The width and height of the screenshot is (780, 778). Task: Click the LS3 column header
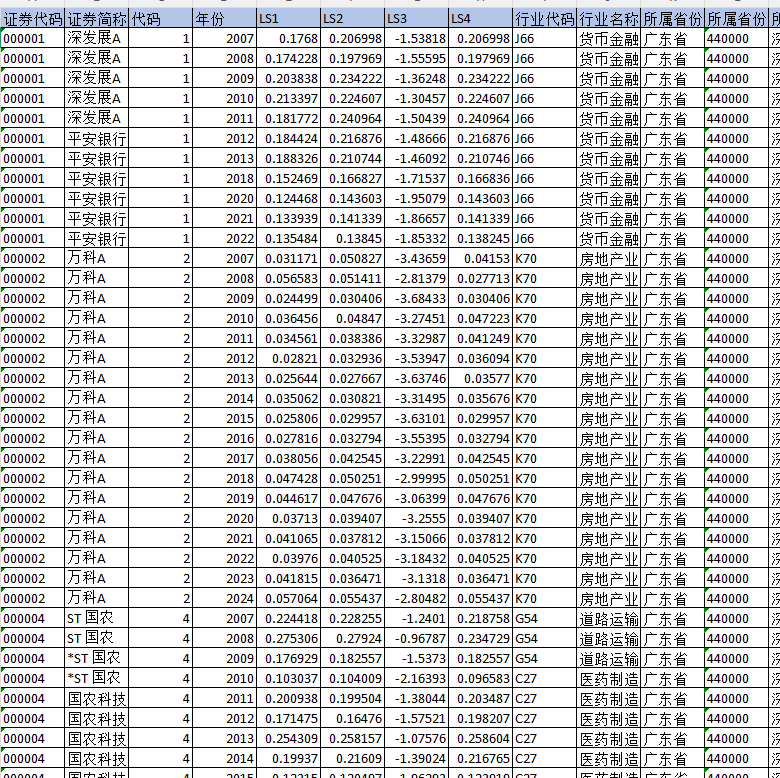pyautogui.click(x=416, y=19)
